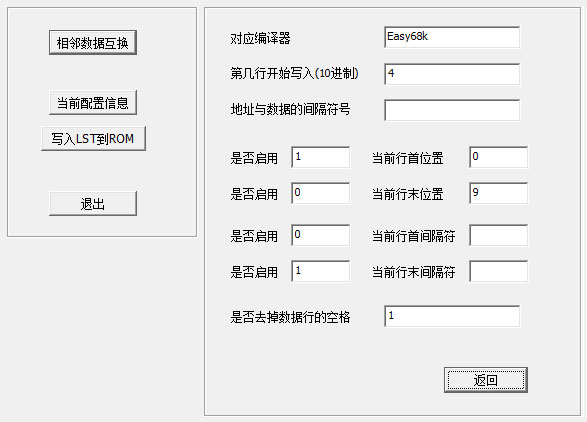The height and width of the screenshot is (422, 587).
Task: Click the 地址与数据的间隔符号 label
Action: pos(290,110)
